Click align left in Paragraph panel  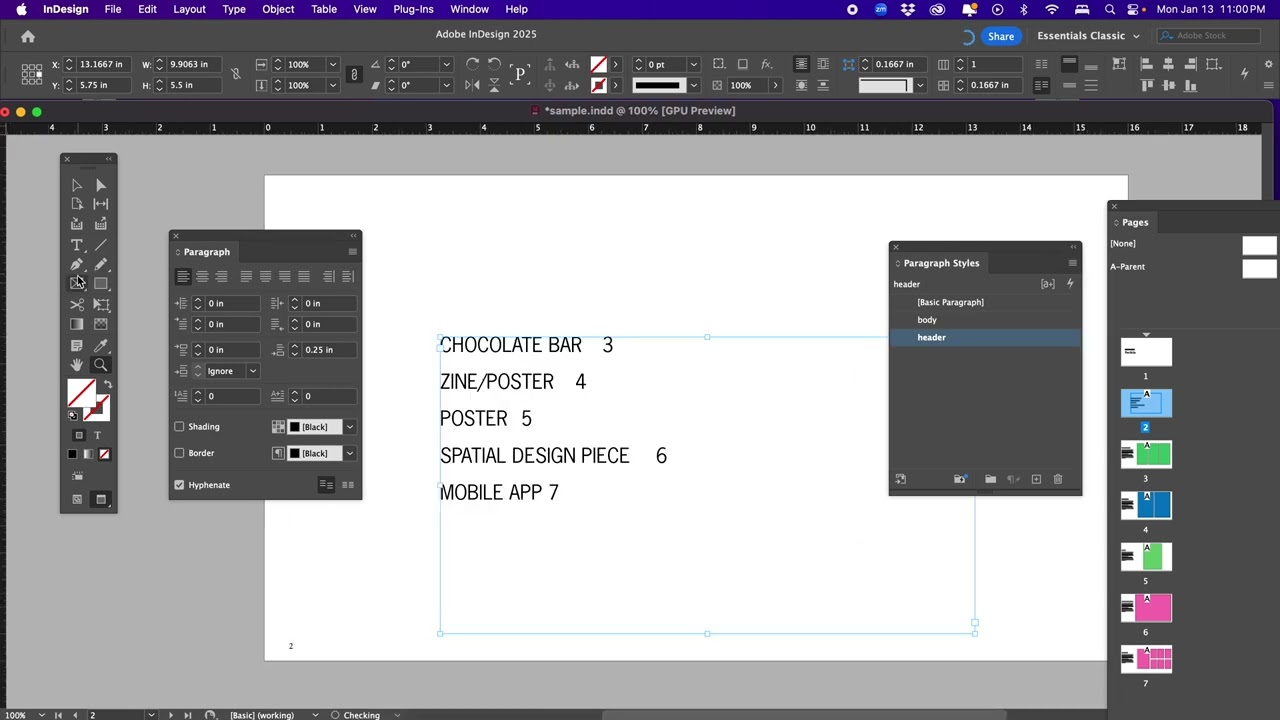pyautogui.click(x=182, y=276)
